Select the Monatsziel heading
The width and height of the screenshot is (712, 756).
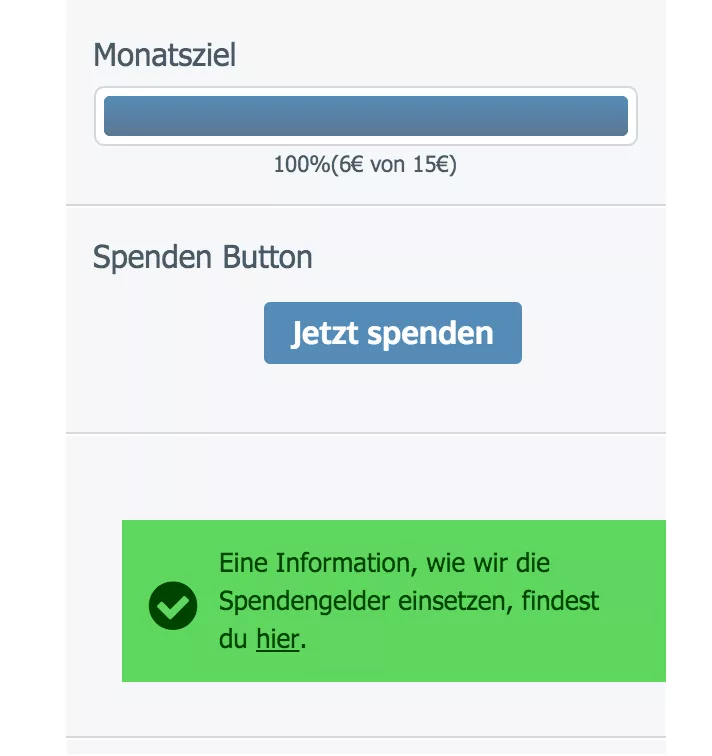coord(164,55)
